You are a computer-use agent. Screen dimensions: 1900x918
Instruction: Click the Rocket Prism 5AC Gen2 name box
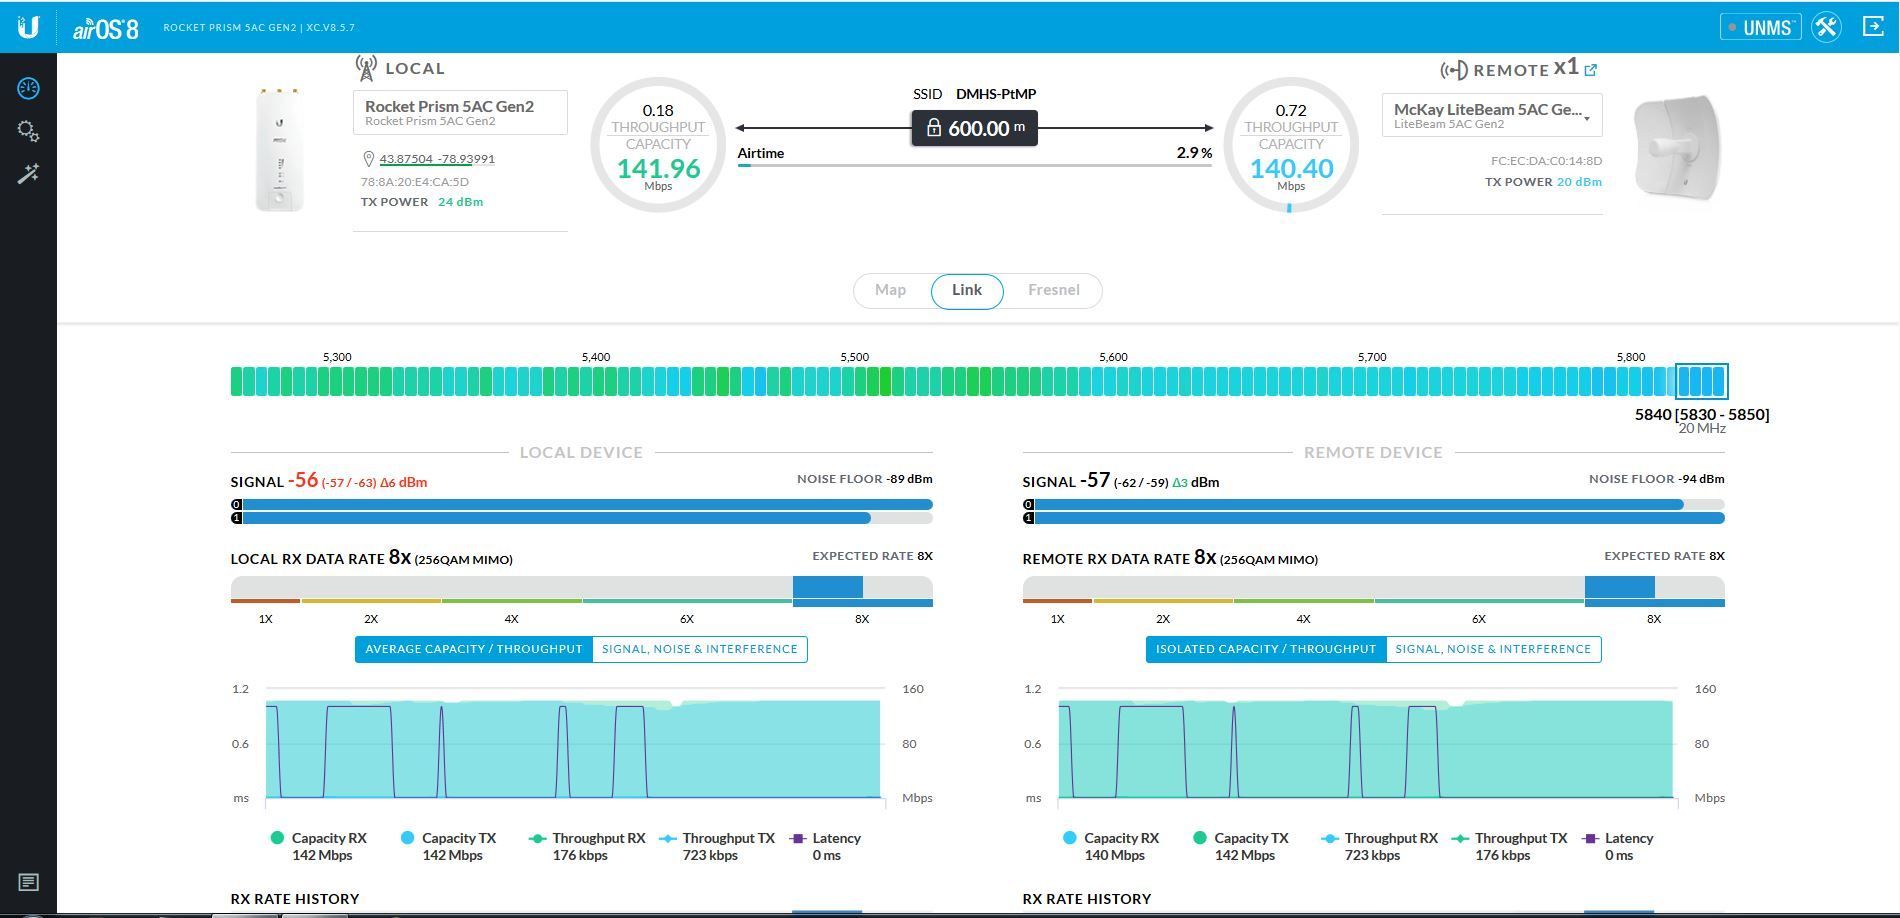(460, 112)
